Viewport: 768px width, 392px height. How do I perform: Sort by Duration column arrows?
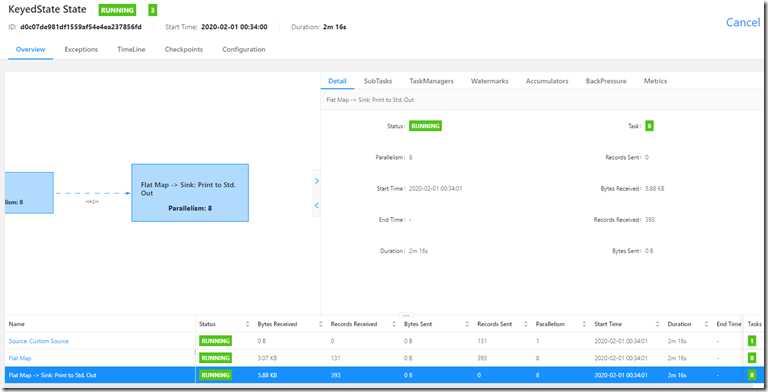[706, 324]
